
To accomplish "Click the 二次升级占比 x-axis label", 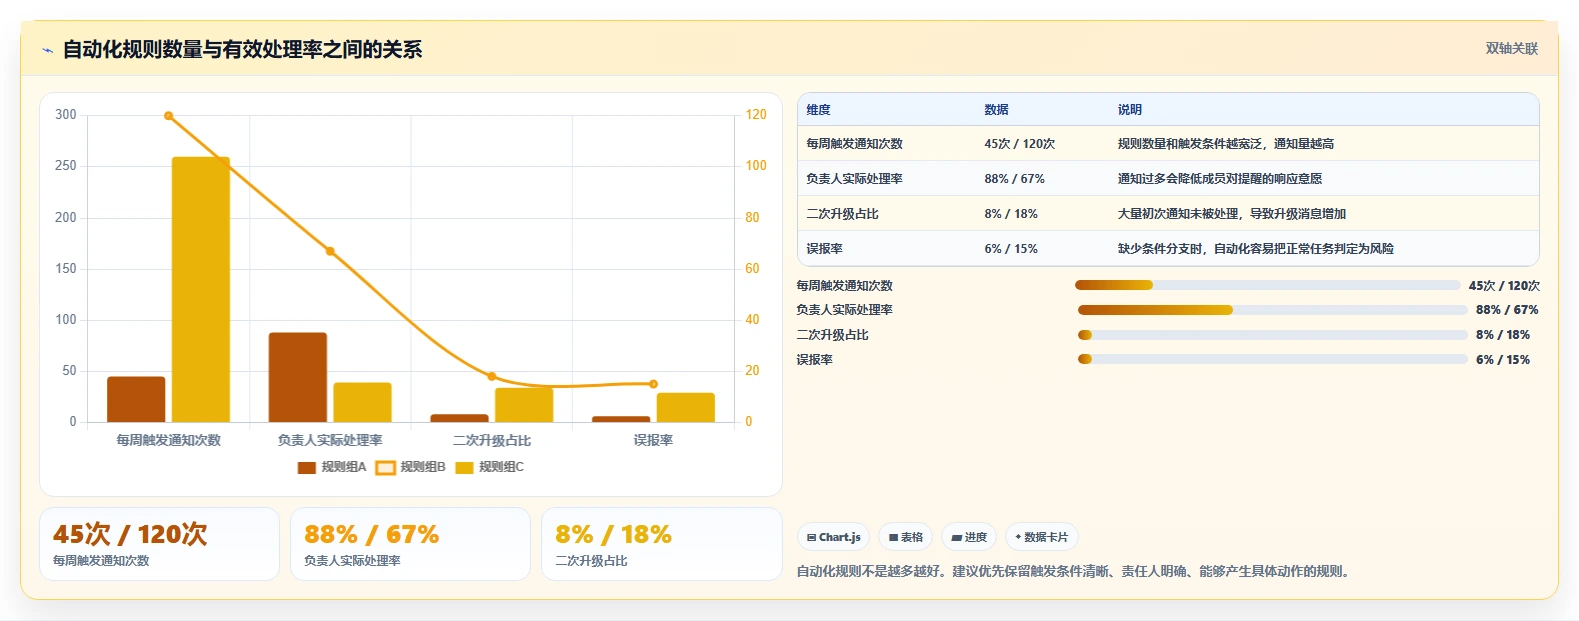I will 492,440.
